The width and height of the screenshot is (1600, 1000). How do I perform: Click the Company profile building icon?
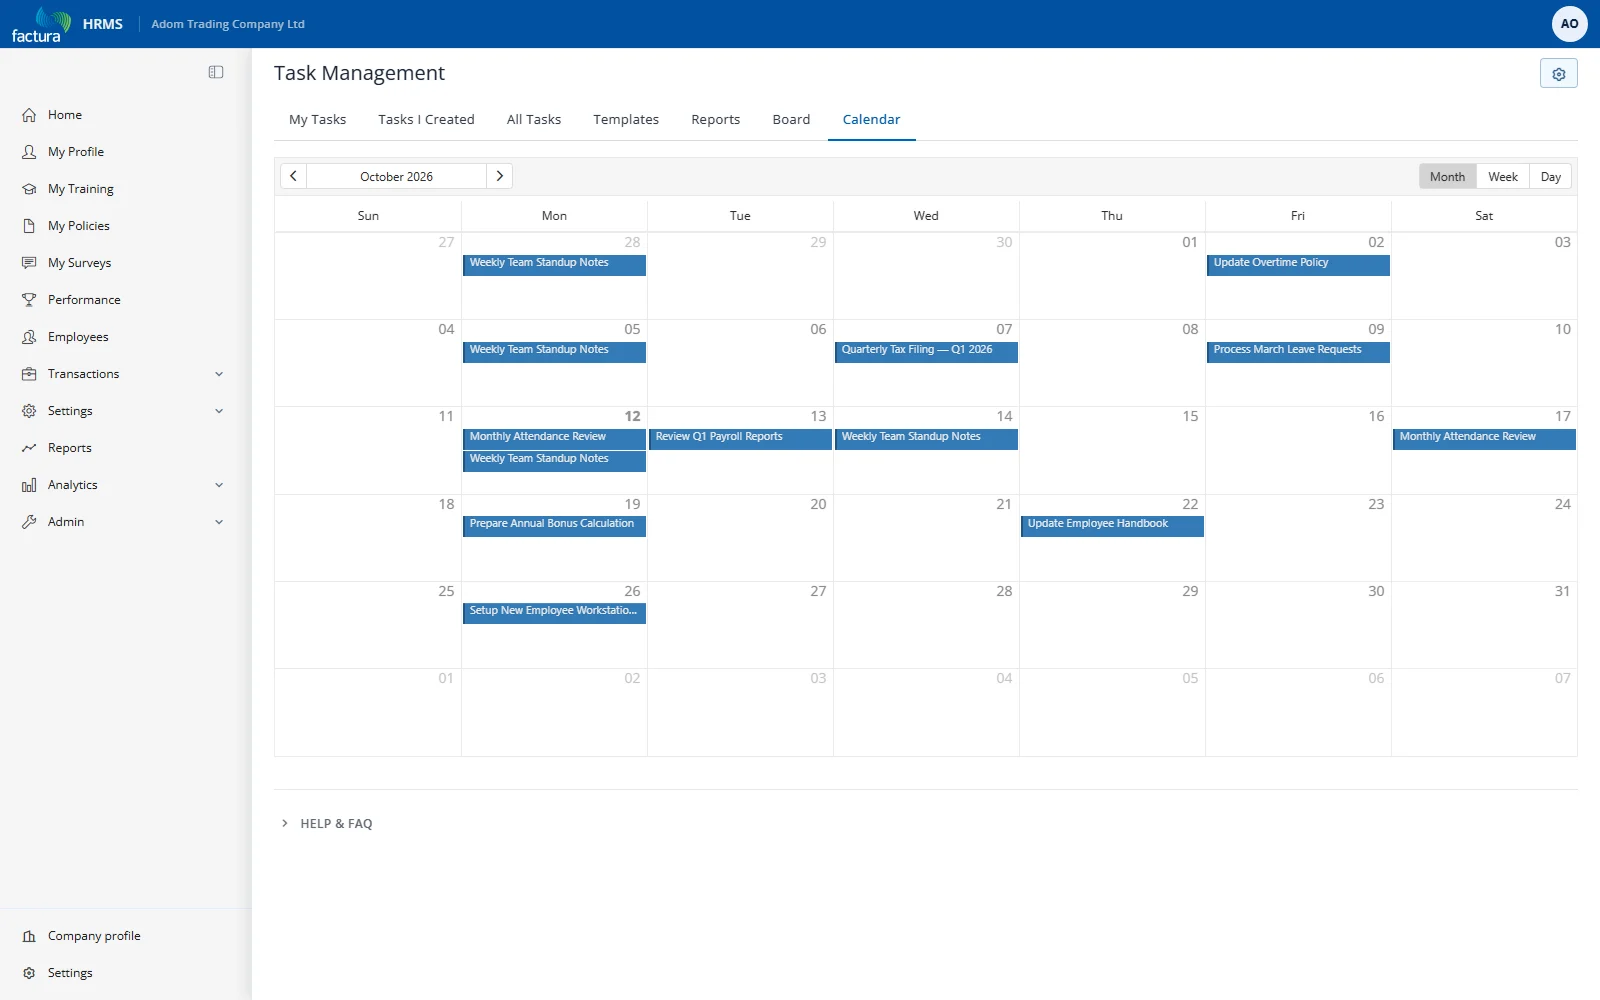pos(29,936)
